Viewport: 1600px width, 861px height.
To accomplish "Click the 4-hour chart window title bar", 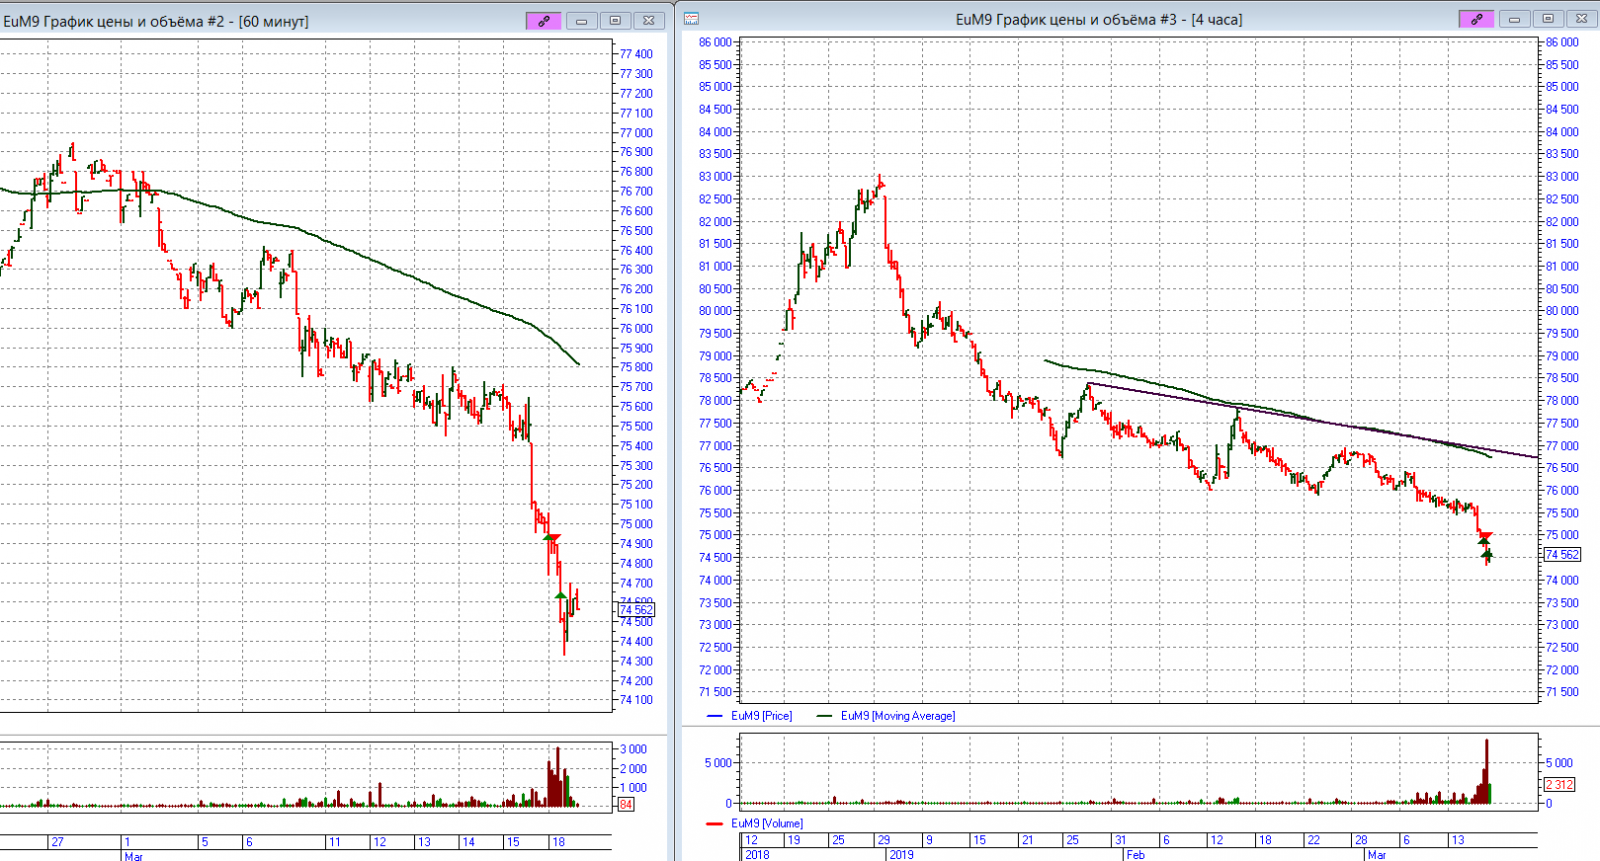I will [x=1098, y=19].
